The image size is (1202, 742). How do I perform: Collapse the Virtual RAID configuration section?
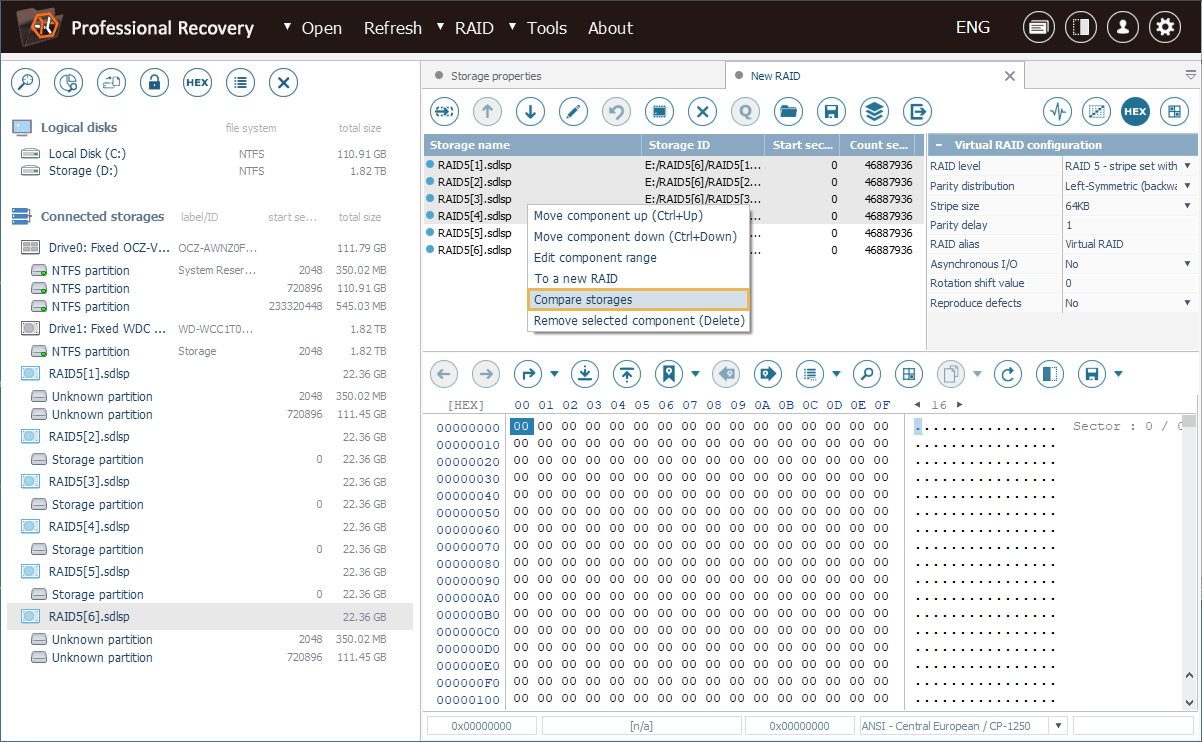click(939, 146)
